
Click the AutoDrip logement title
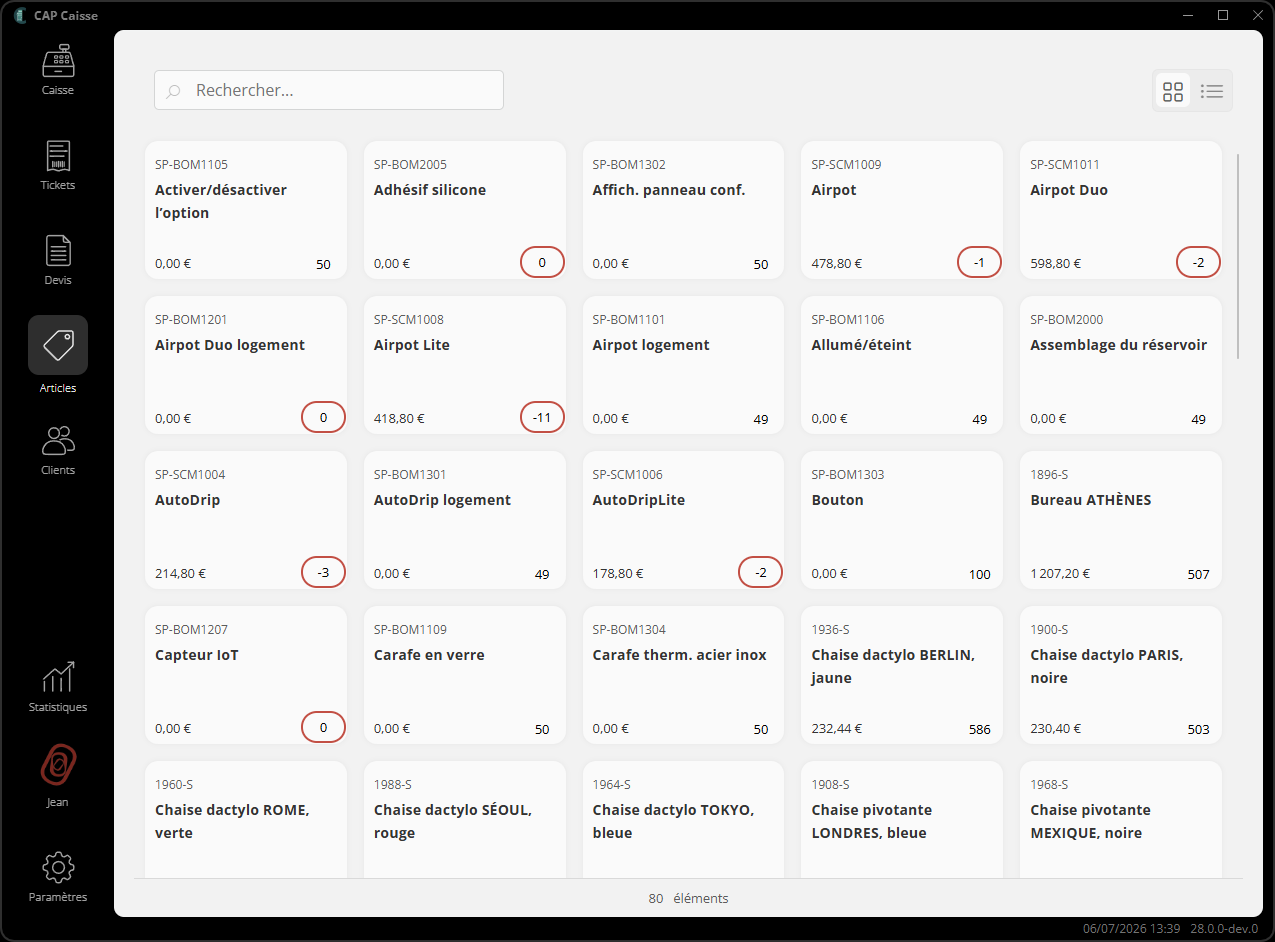(x=442, y=500)
